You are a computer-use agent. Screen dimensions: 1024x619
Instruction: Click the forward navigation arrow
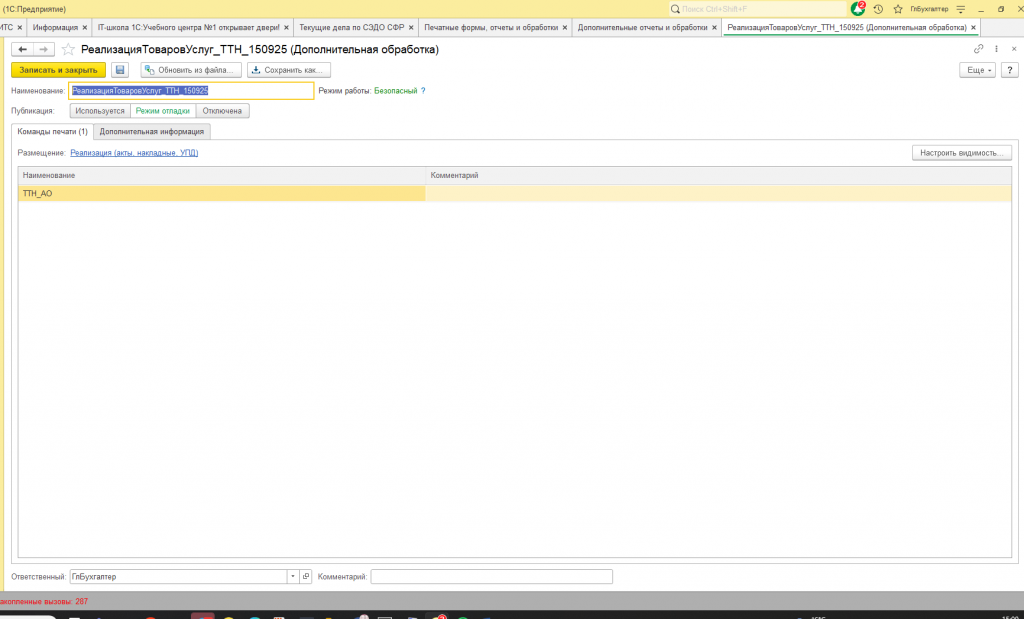coord(44,50)
